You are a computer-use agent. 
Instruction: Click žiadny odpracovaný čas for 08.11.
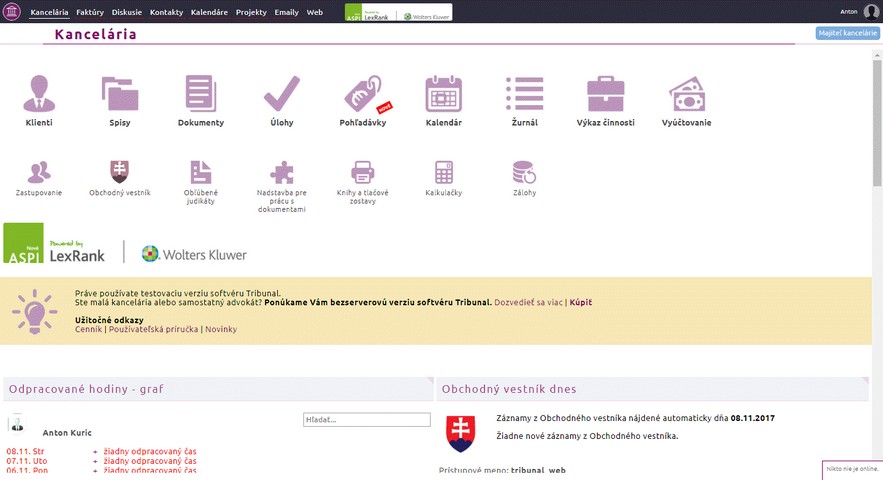(x=150, y=451)
